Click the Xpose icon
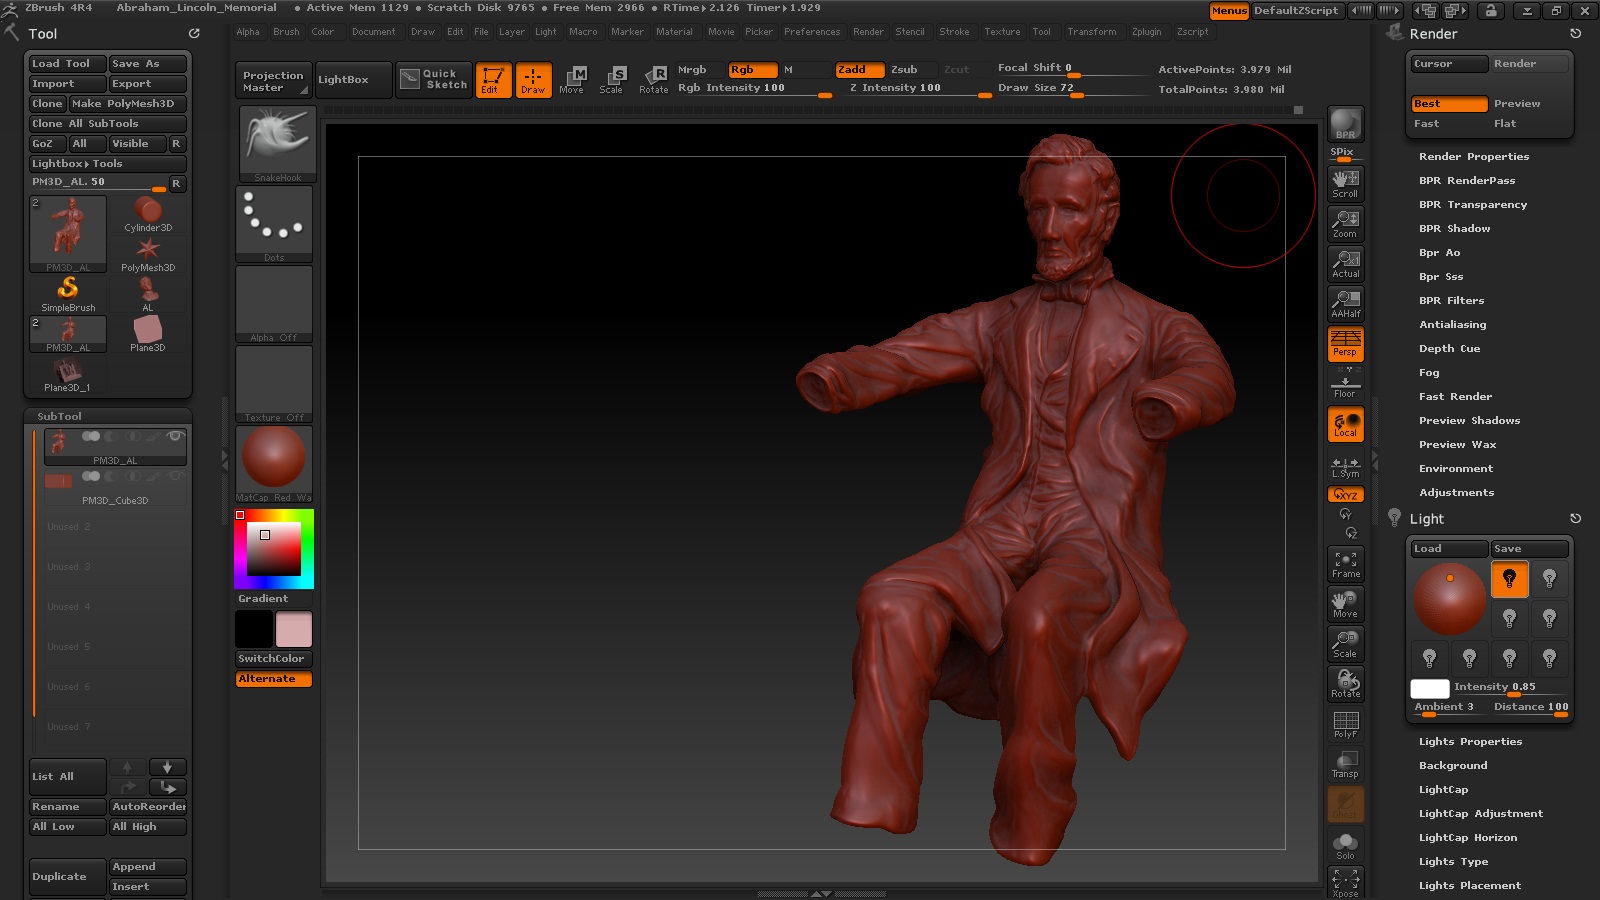1600x900 pixels. point(1345,883)
